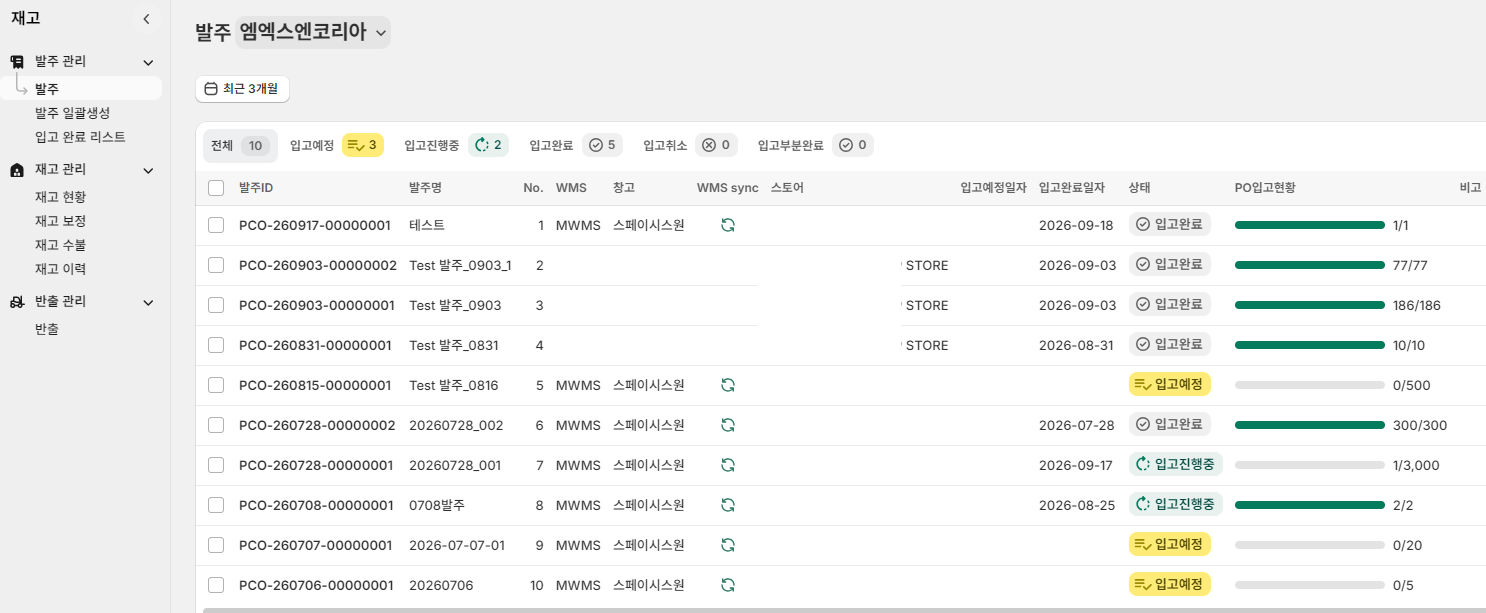Screen dimensions: 1486x613
Task: Open 발주 일괄생성 in the sidebar
Action: pos(72,113)
